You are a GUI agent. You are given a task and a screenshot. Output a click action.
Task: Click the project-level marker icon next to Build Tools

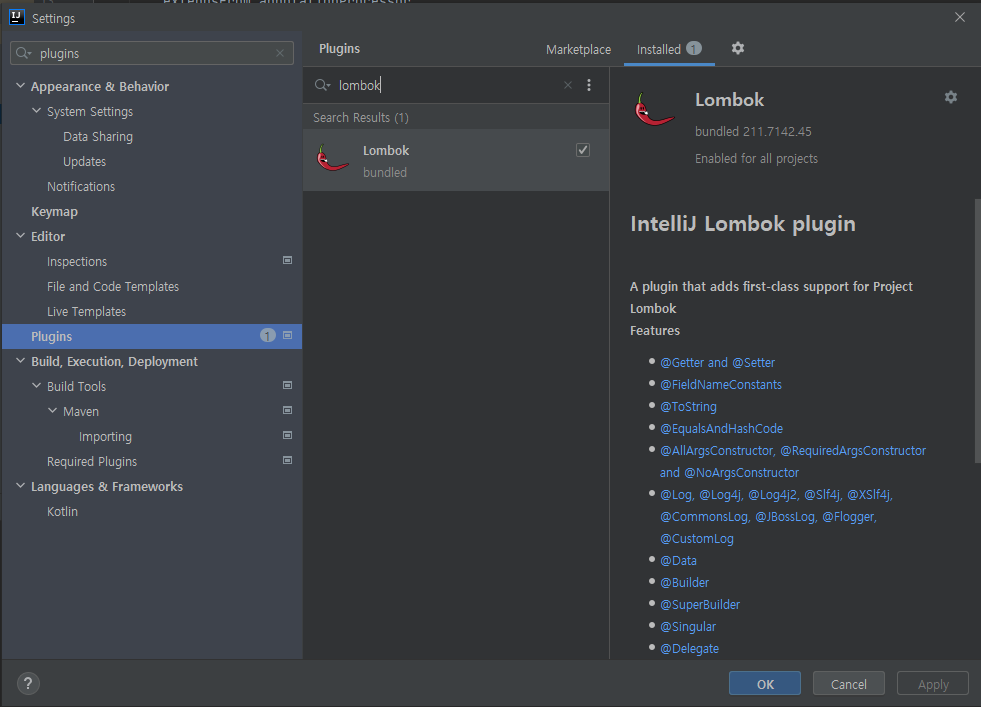coord(288,385)
